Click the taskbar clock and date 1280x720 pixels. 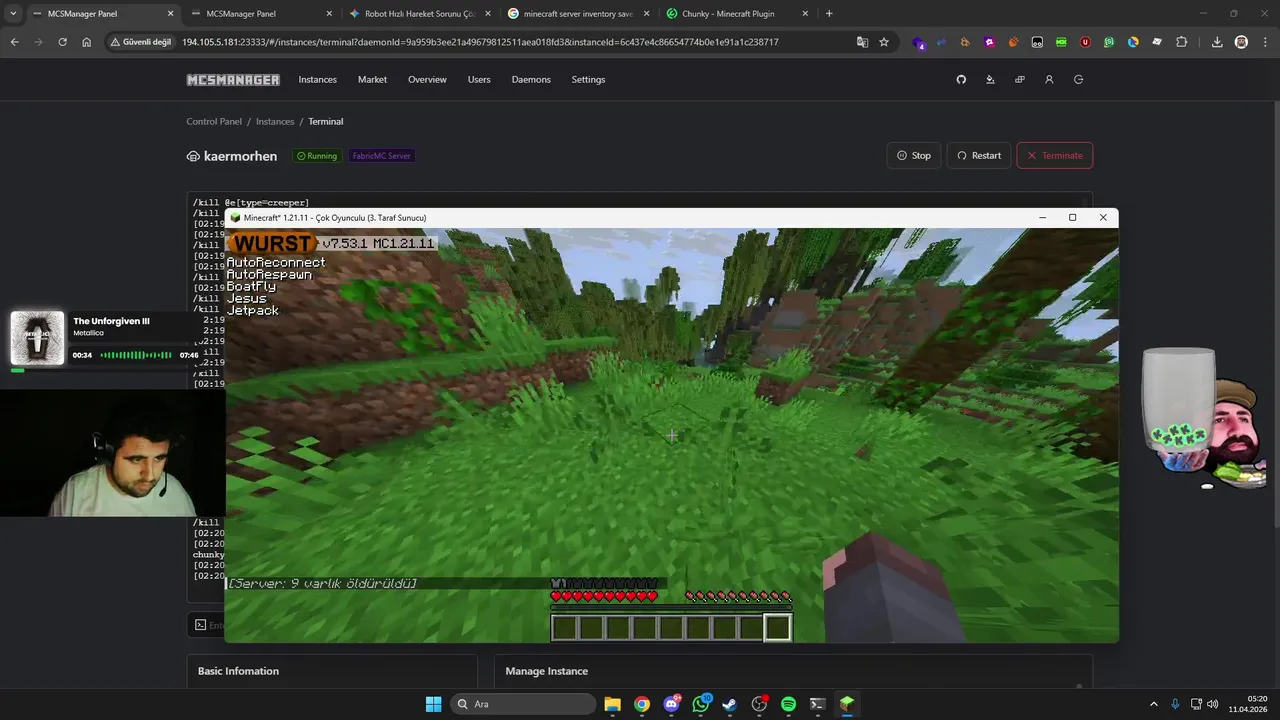(x=1248, y=704)
